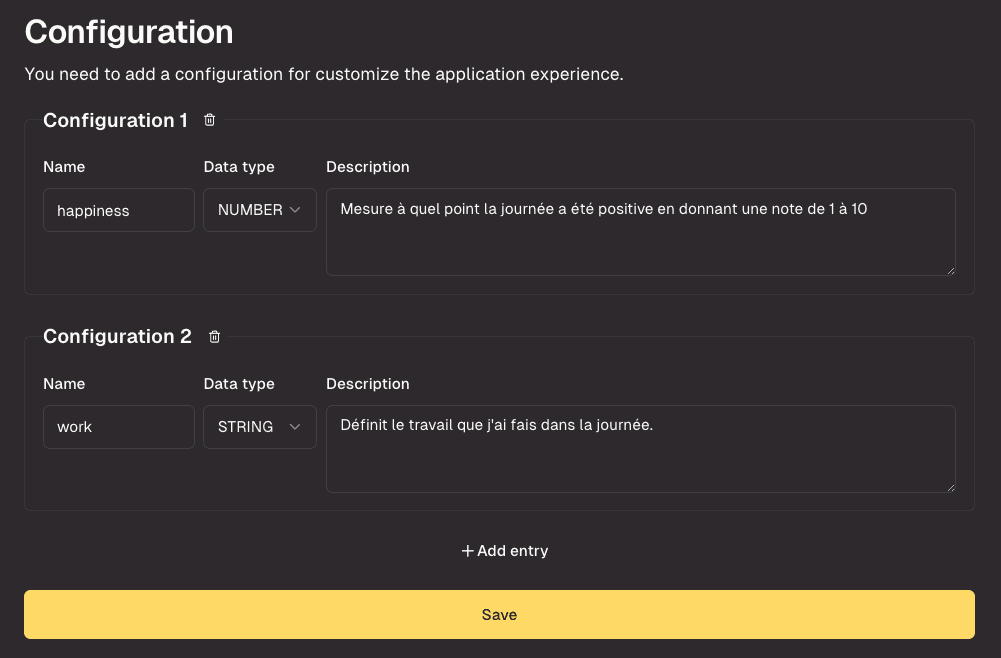Open the Data type selector for happiness
Image resolution: width=1001 pixels, height=658 pixels.
click(x=258, y=210)
